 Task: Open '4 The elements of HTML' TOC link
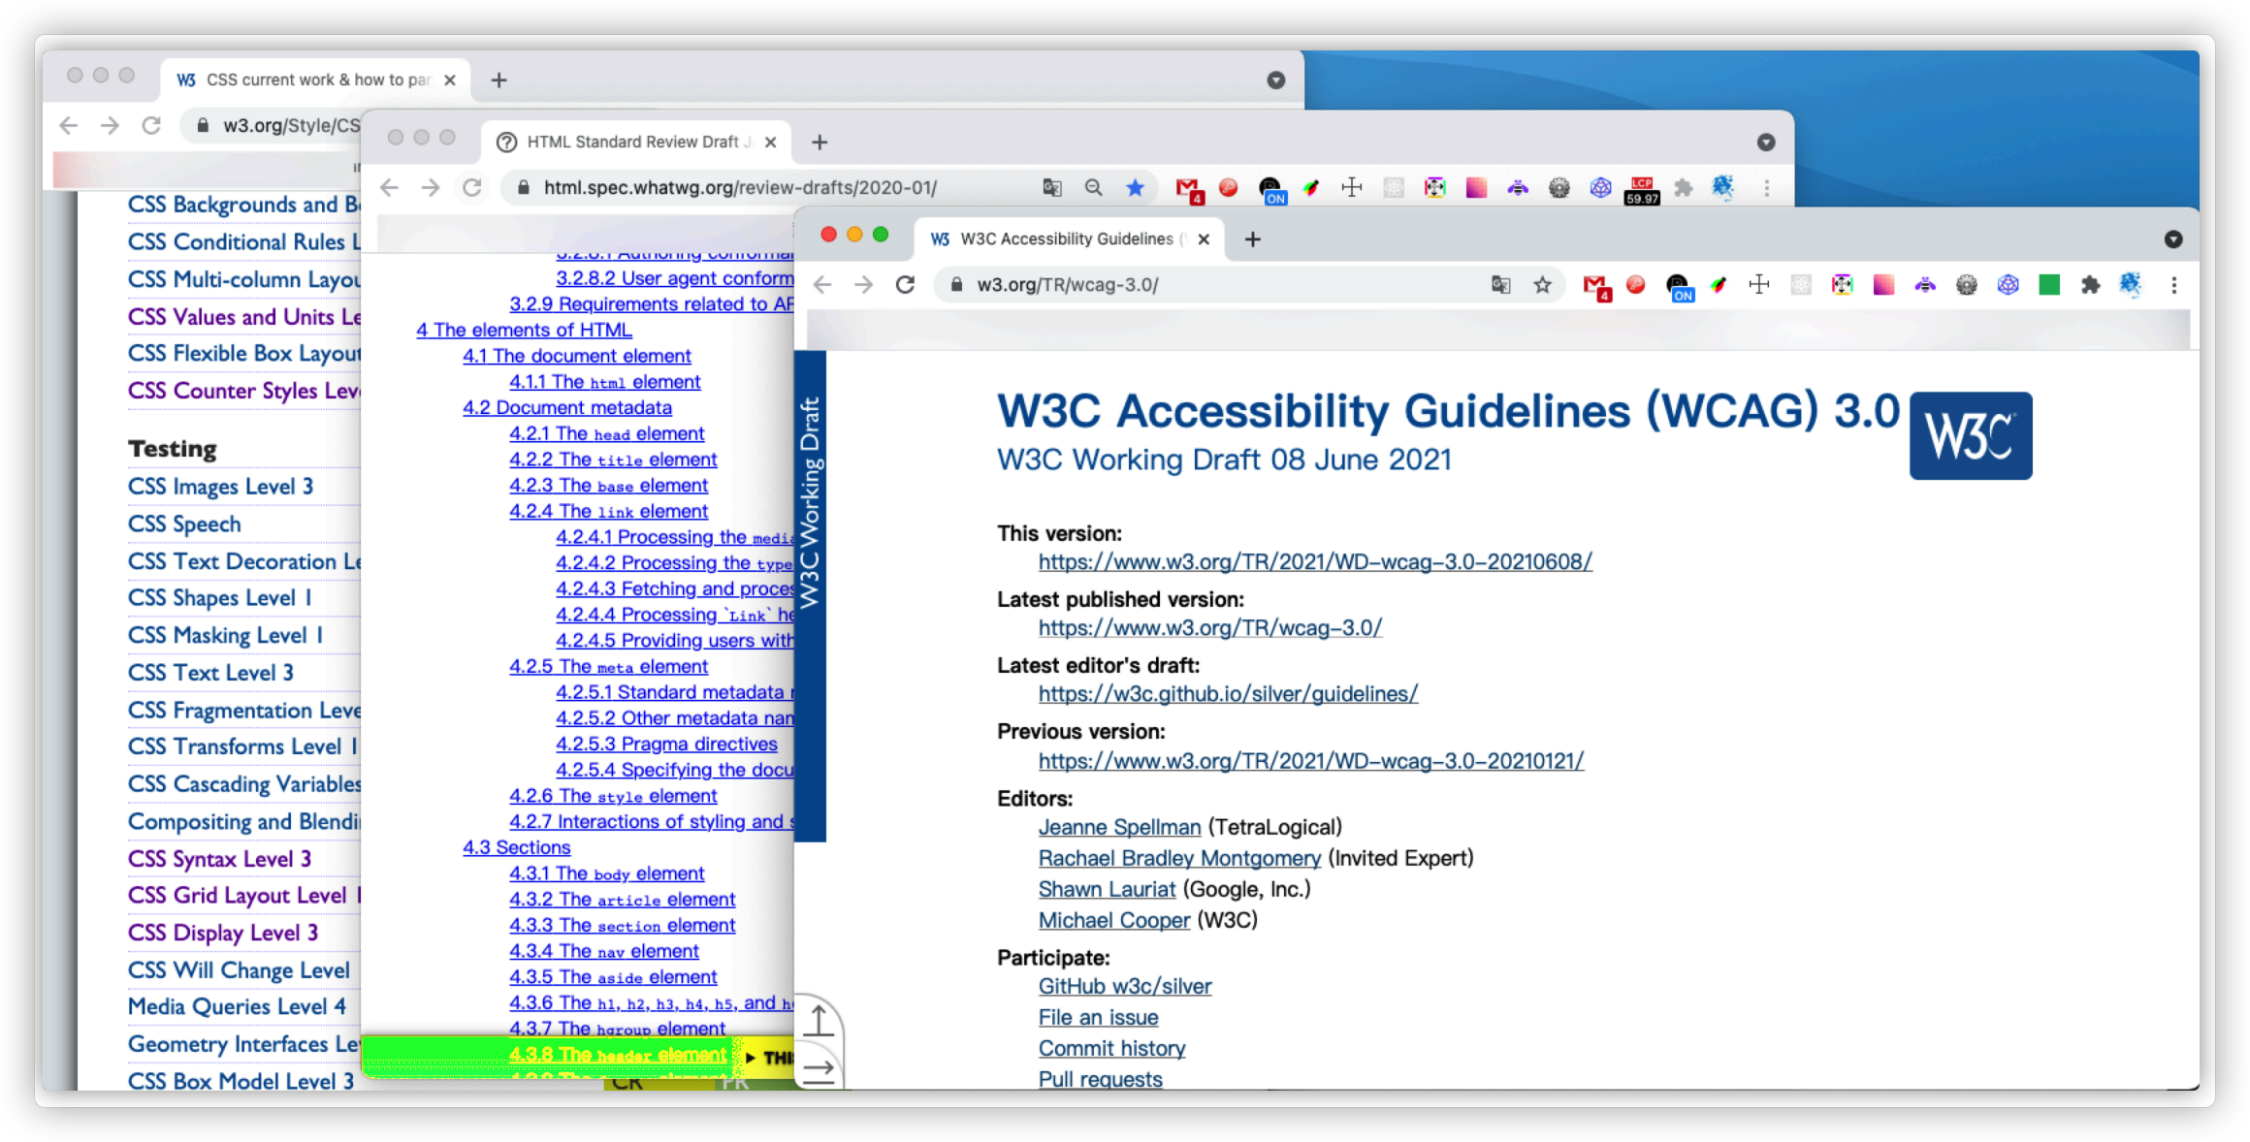pyautogui.click(x=524, y=330)
